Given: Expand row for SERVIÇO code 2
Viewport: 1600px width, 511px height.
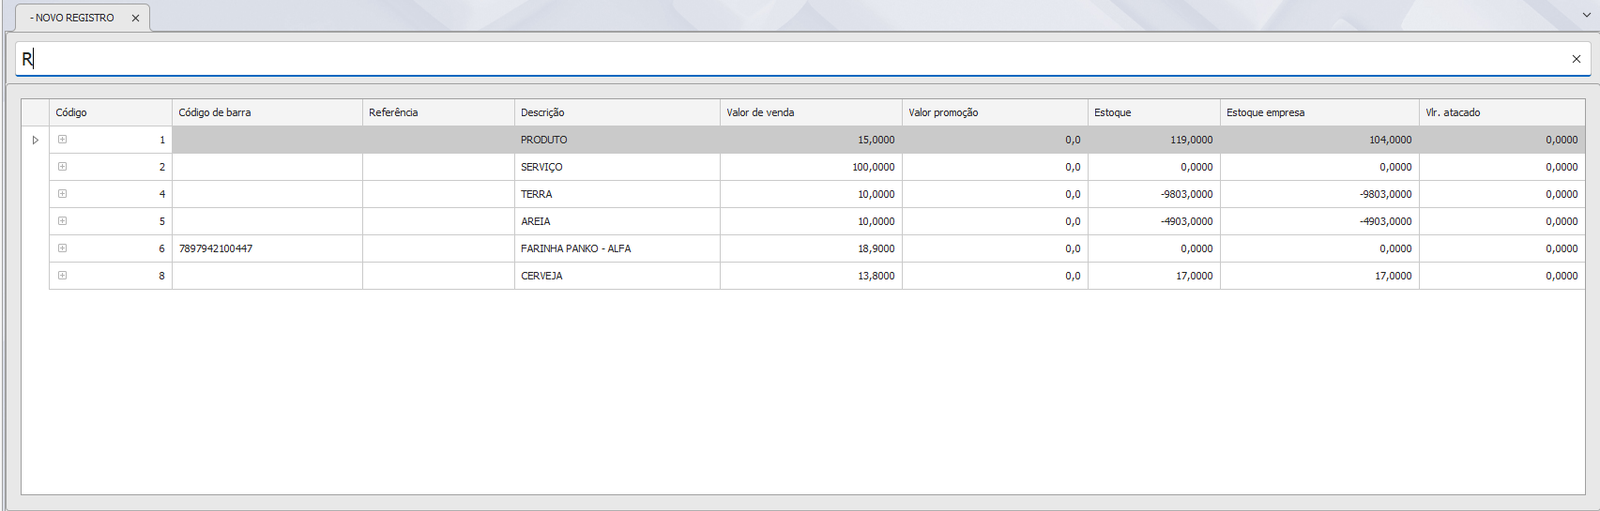Looking at the screenshot, I should [x=62, y=167].
